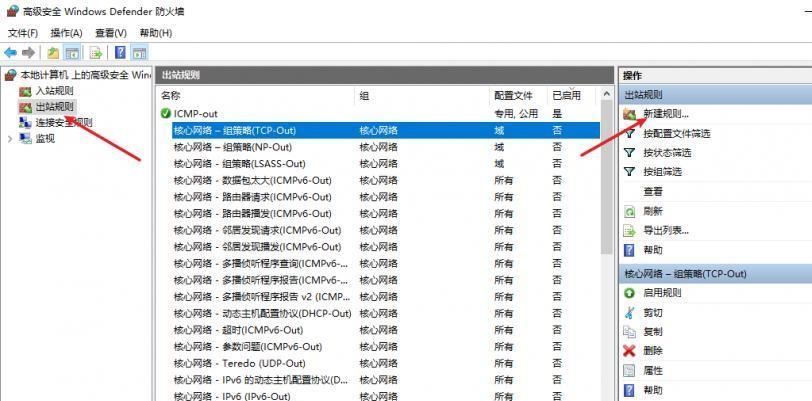Click 导出列表... action
This screenshot has height=401, width=812.
[x=666, y=231]
